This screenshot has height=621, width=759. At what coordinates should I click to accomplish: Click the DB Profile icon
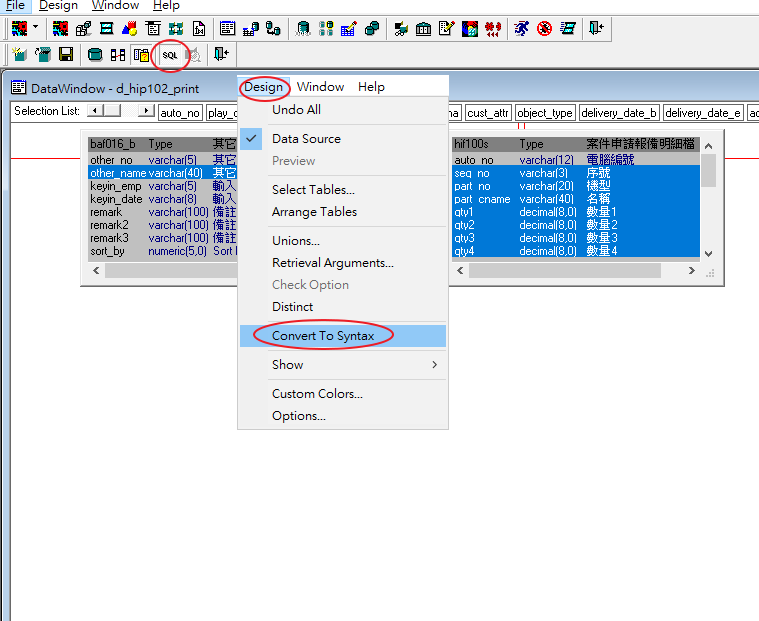coord(326,29)
